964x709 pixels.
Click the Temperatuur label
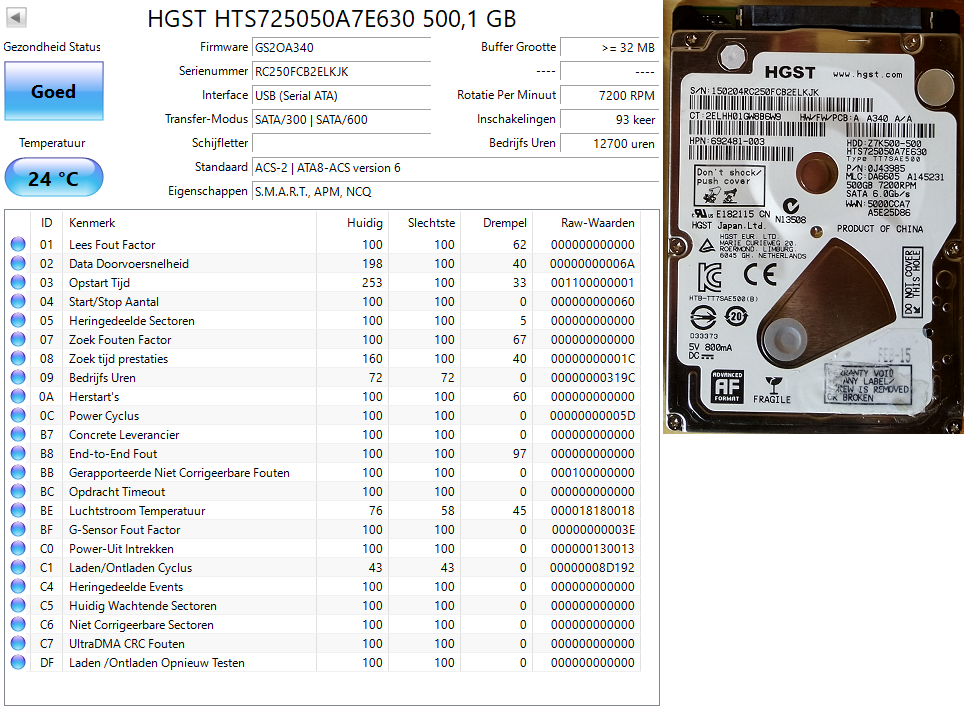[x=52, y=143]
